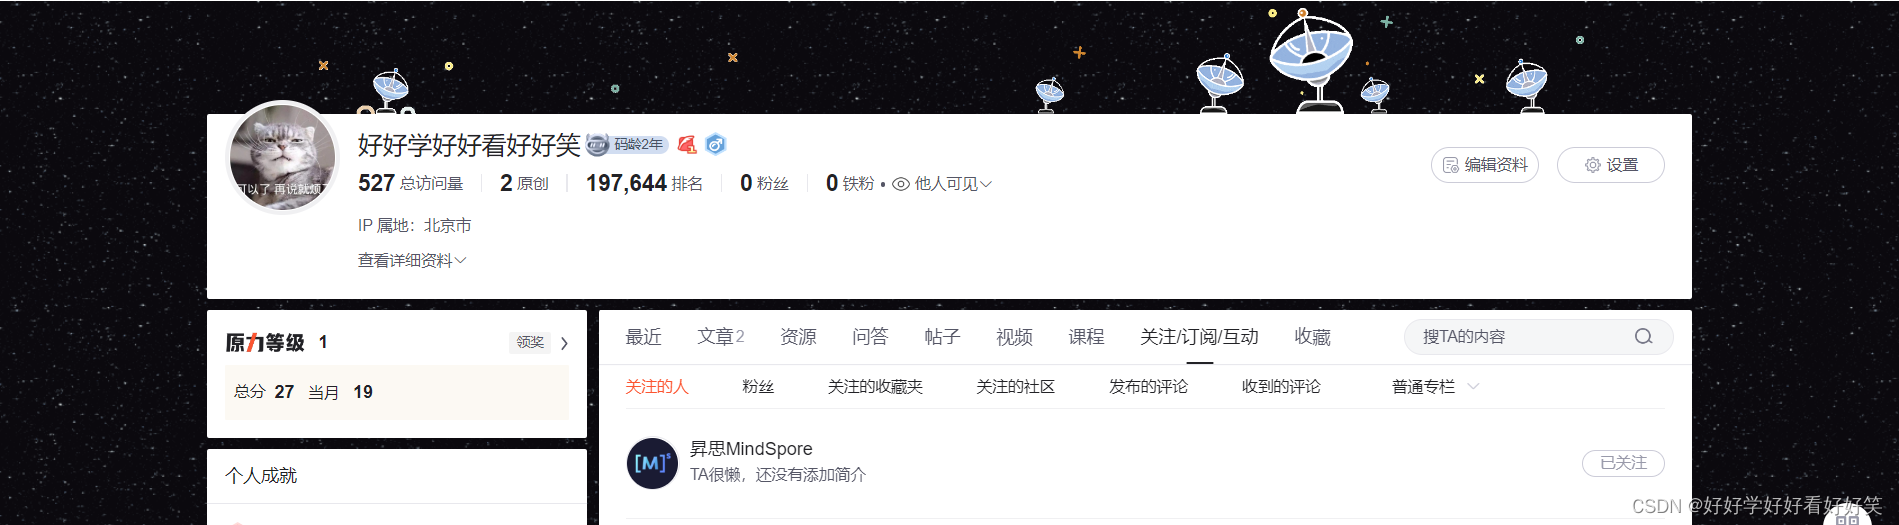Click the search magnifier icon
The width and height of the screenshot is (1899, 525).
(x=1643, y=337)
